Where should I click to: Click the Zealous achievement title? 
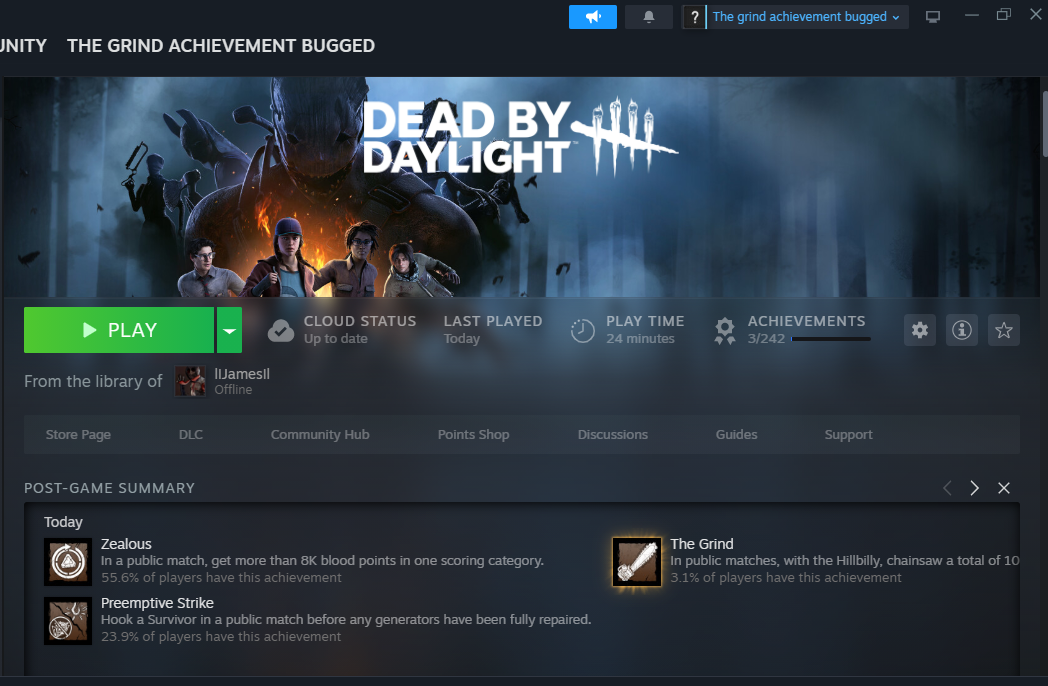point(126,544)
